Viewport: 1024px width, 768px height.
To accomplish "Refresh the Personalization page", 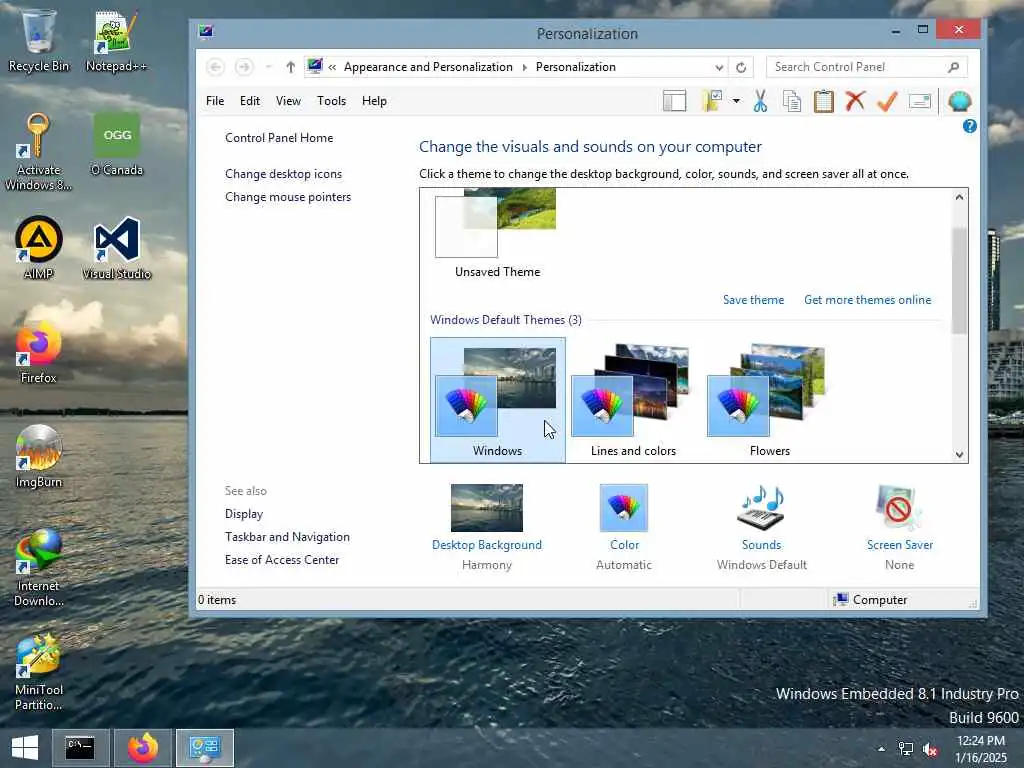I will pyautogui.click(x=741, y=67).
